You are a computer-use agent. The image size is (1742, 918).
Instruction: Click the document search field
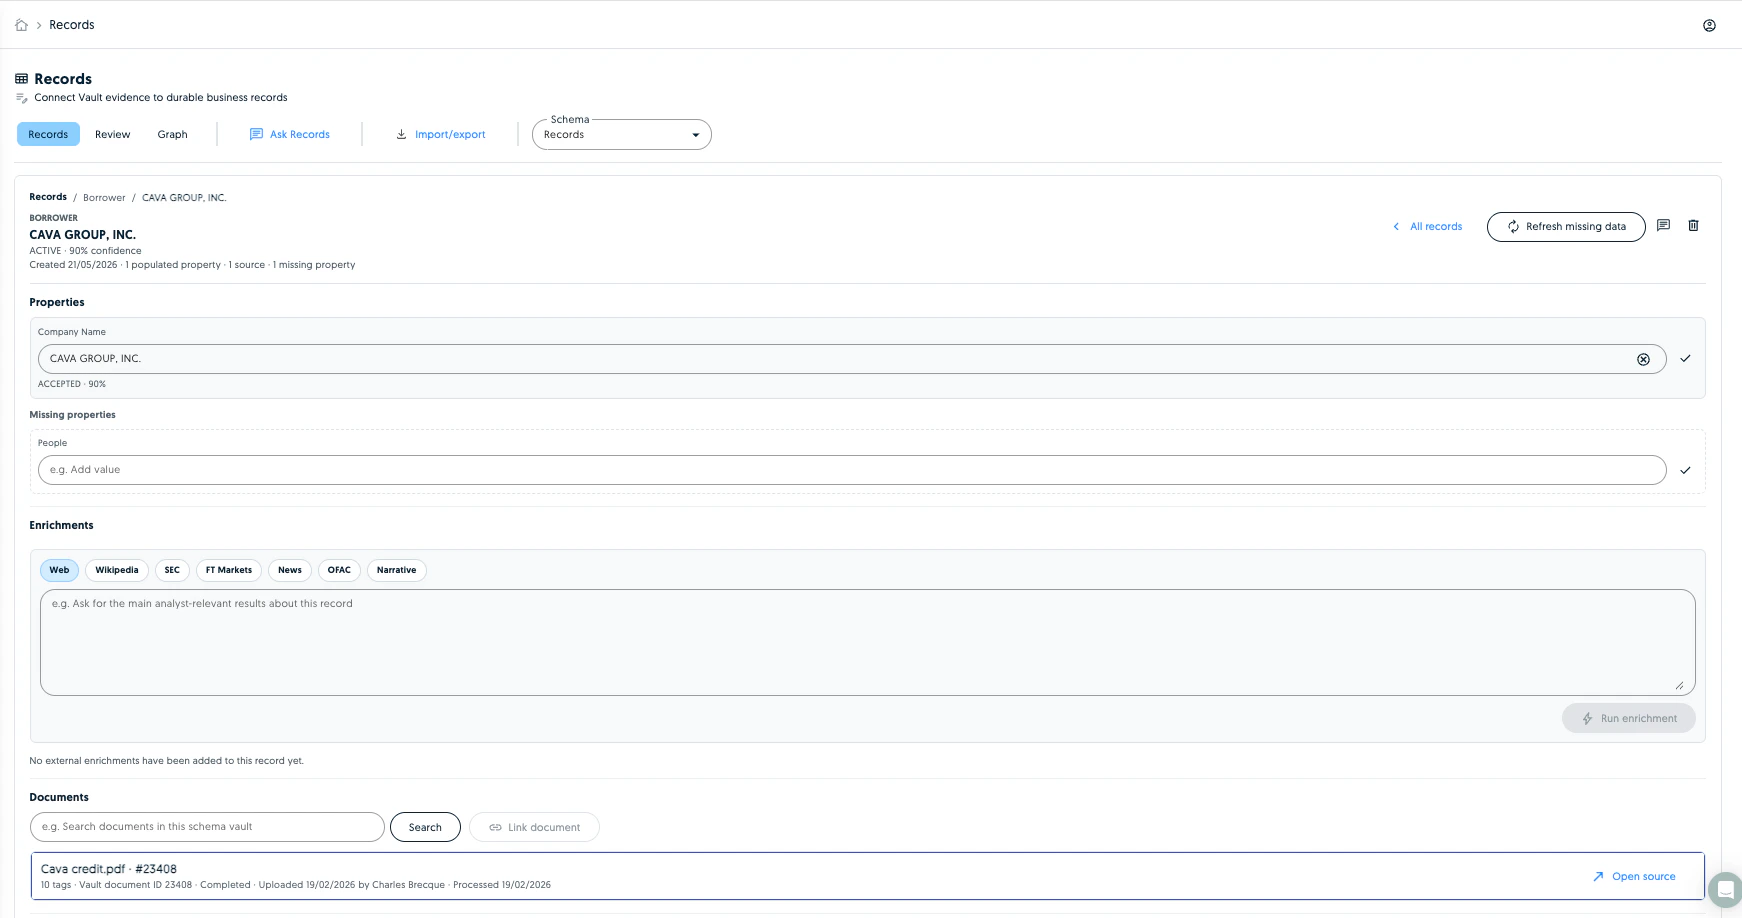coord(207,827)
